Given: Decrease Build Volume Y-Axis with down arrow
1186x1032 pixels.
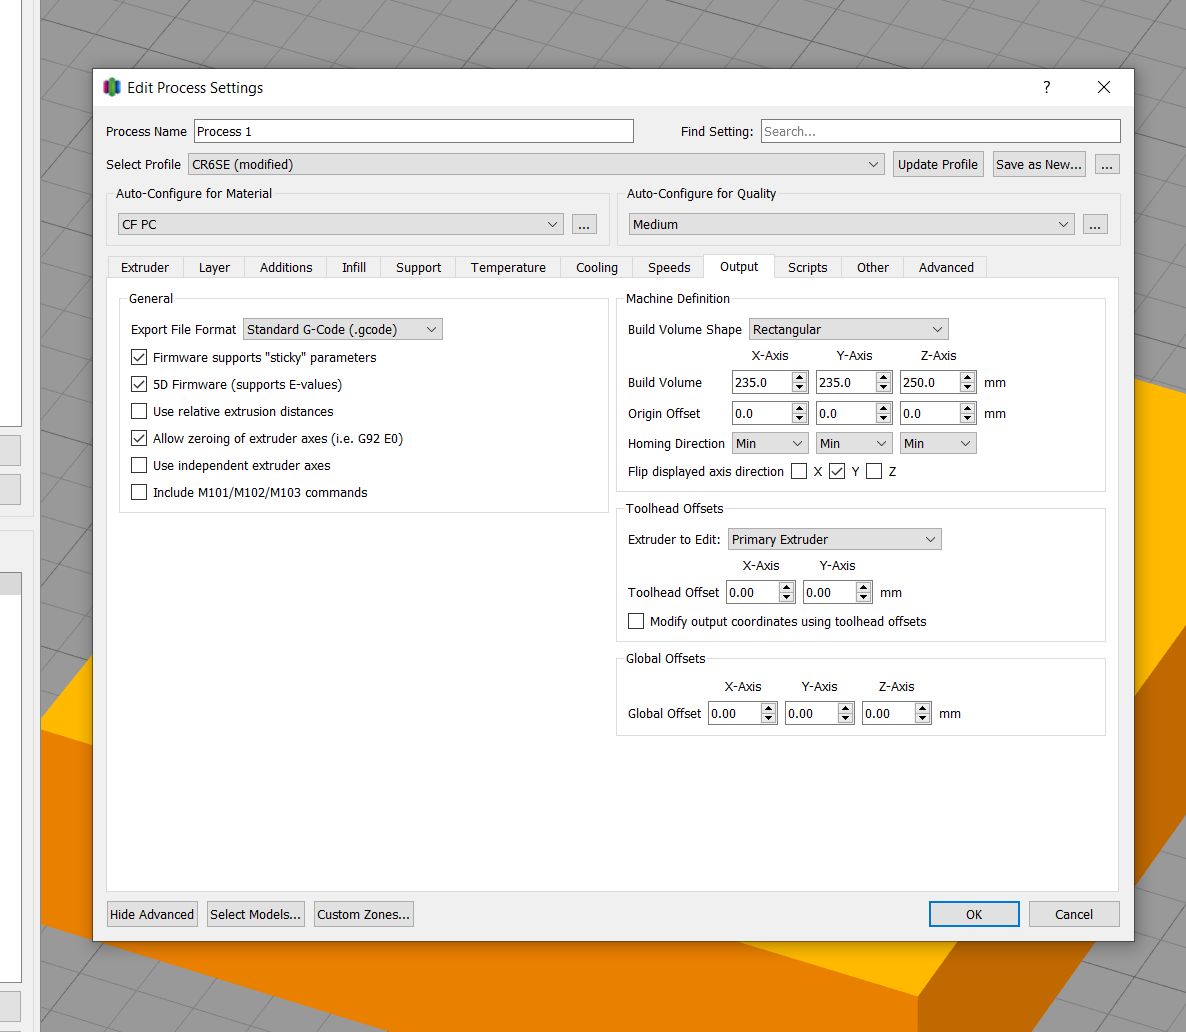Looking at the screenshot, I should (883, 387).
